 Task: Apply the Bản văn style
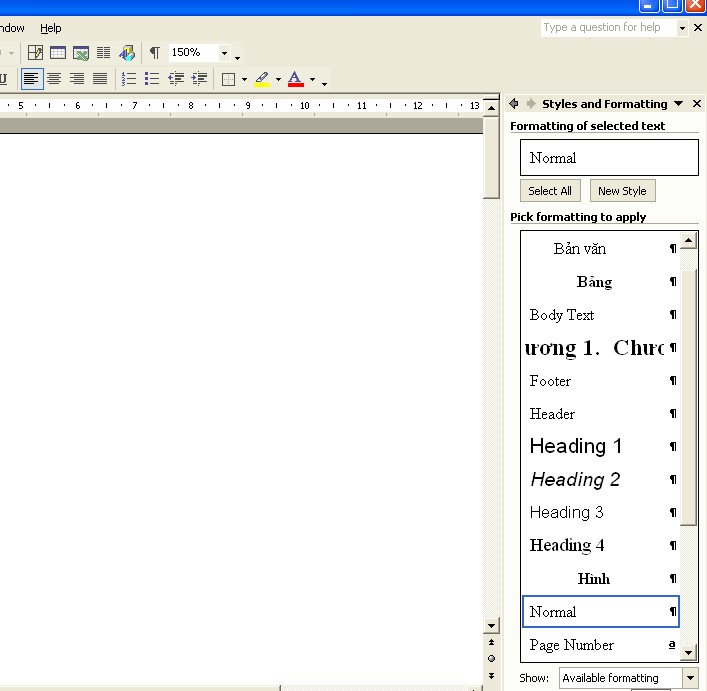pyautogui.click(x=601, y=249)
